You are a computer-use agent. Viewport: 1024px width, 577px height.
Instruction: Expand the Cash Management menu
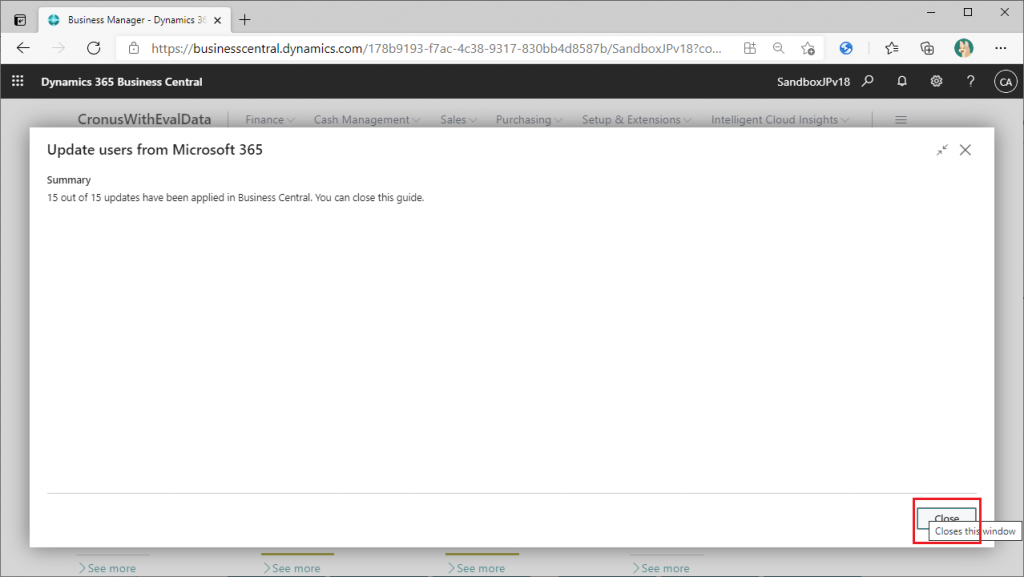tap(366, 120)
